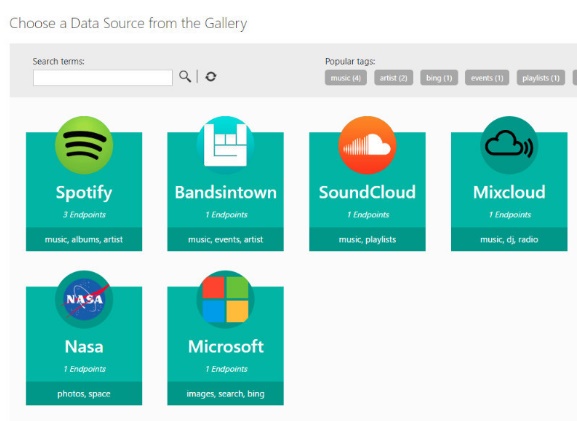Open the Microsoft data source title
The image size is (577, 421).
[x=226, y=347]
